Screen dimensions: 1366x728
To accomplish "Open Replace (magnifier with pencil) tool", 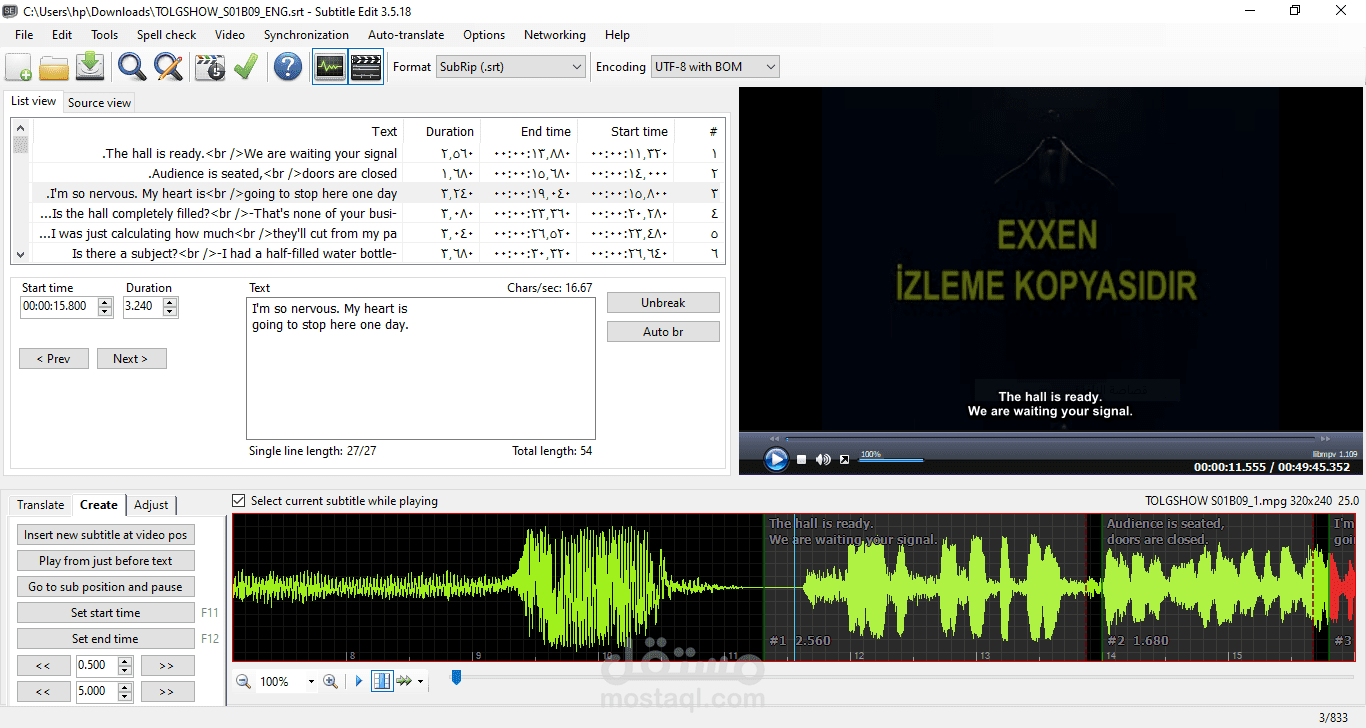I will (x=168, y=67).
